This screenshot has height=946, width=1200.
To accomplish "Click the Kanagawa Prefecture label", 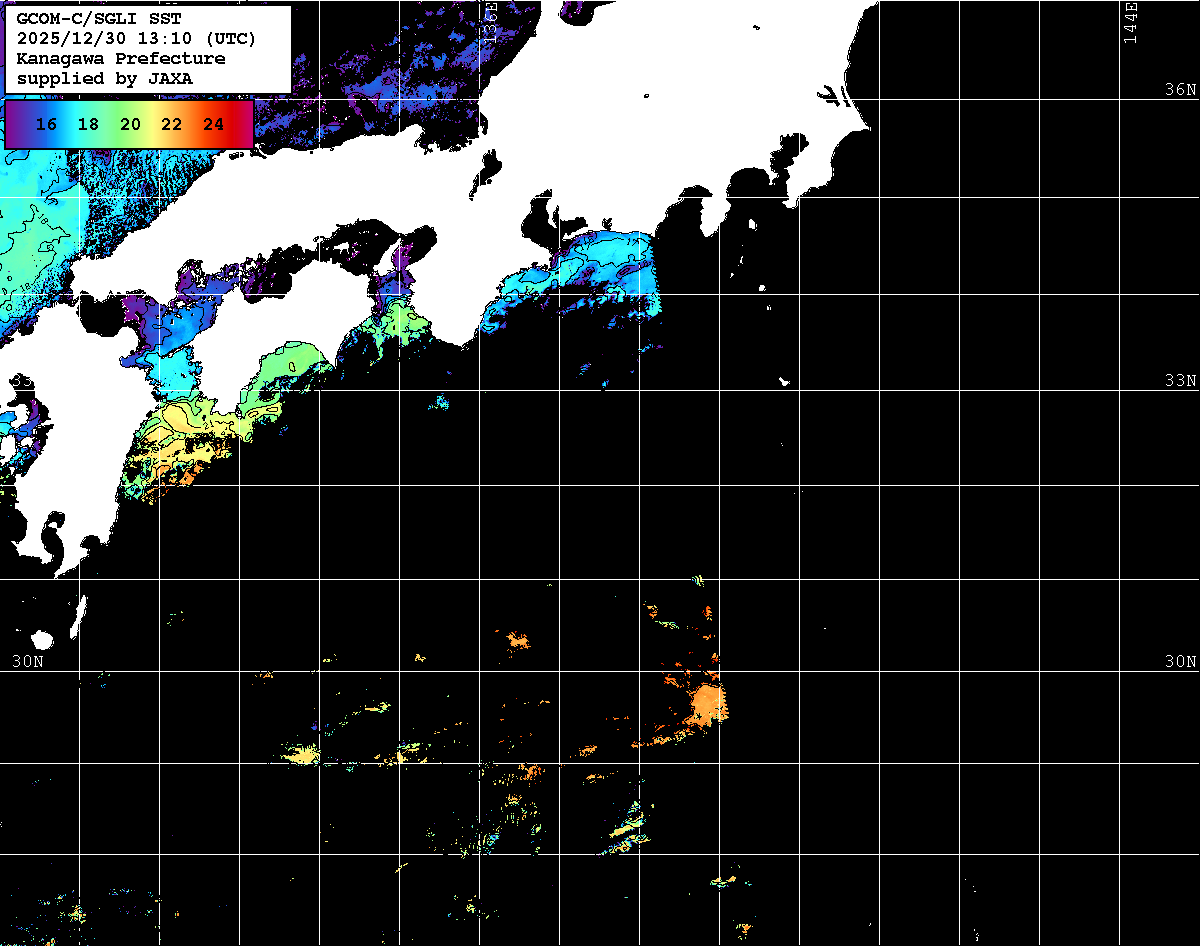I will point(121,59).
